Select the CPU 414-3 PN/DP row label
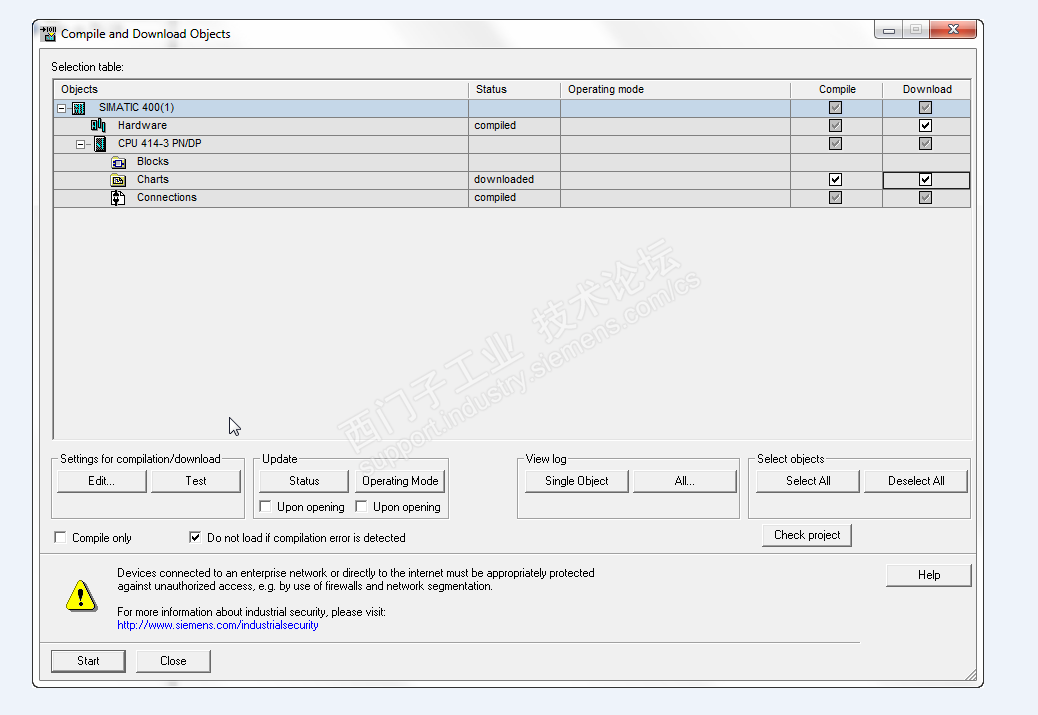 (x=160, y=144)
